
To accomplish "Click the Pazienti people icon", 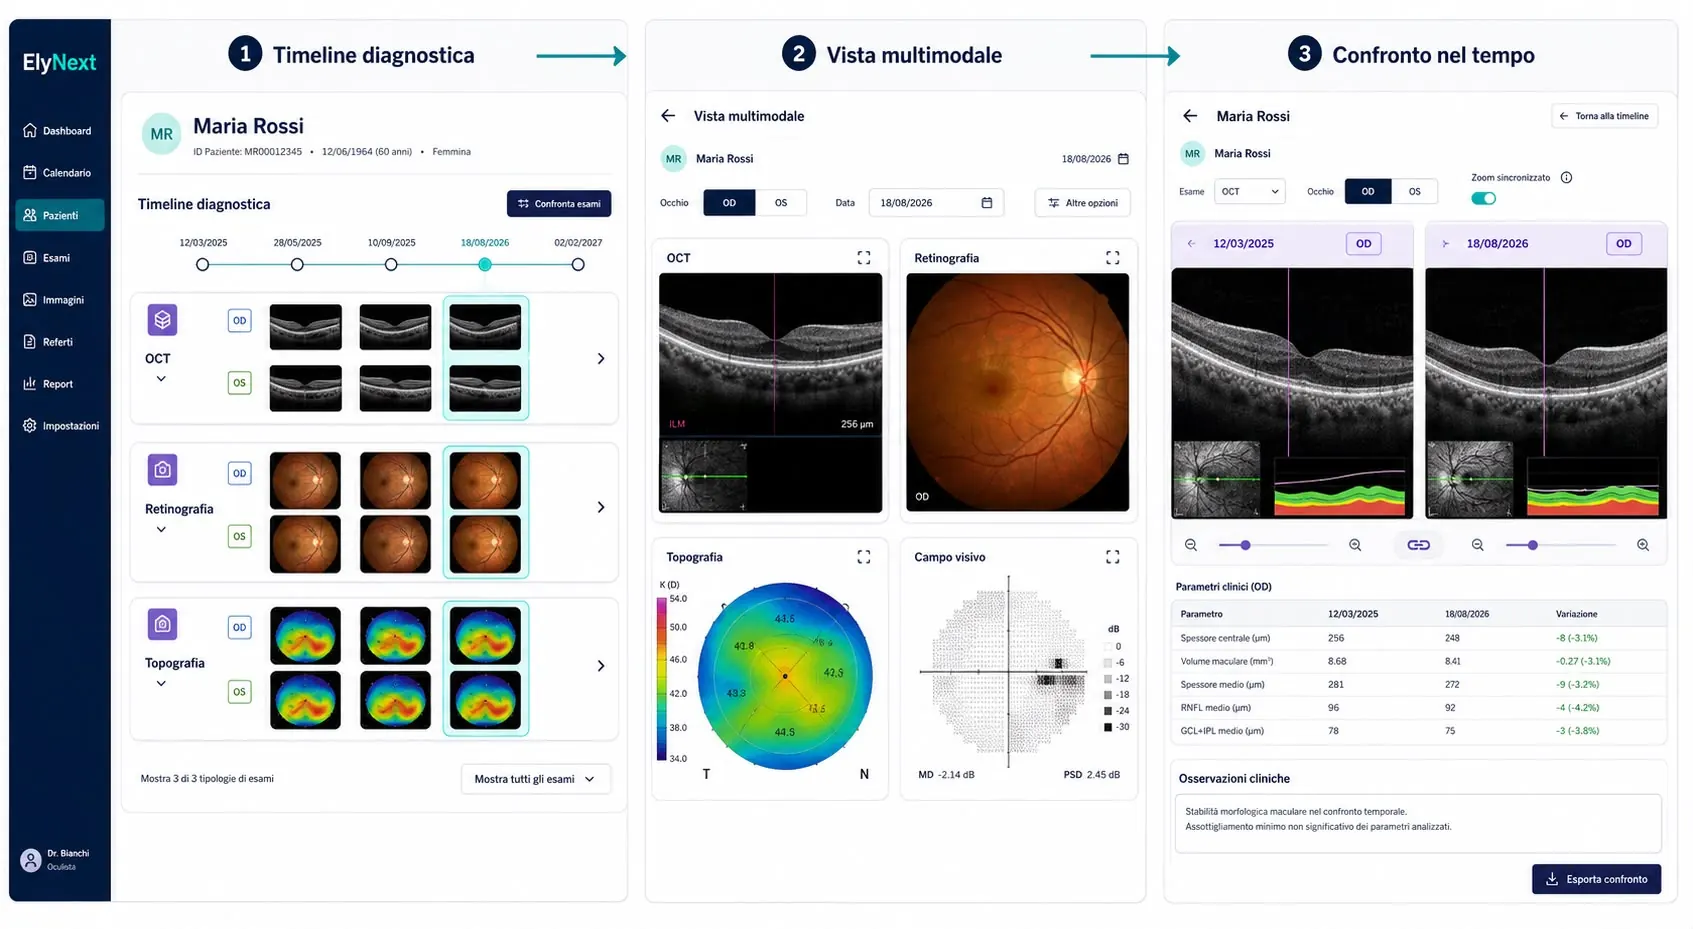I will coord(30,215).
